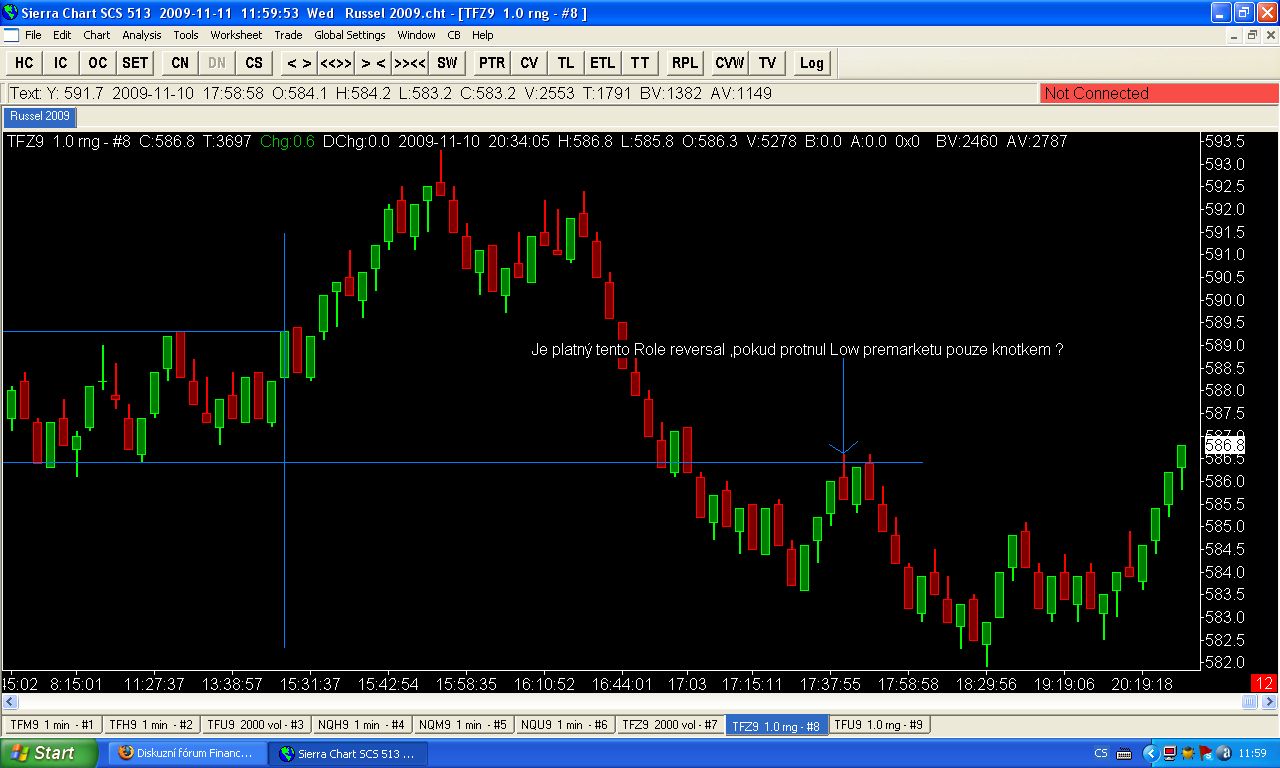
Task: Select the SET toolbar button
Action: [x=135, y=63]
